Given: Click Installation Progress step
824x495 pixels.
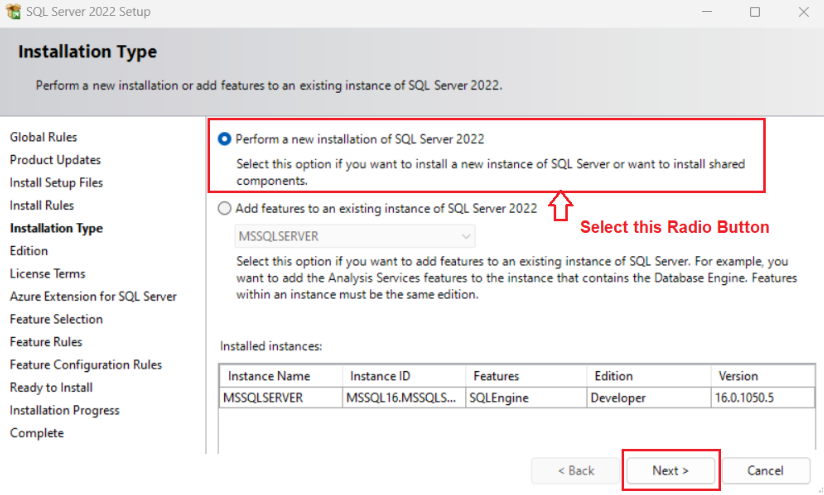Looking at the screenshot, I should [x=64, y=410].
